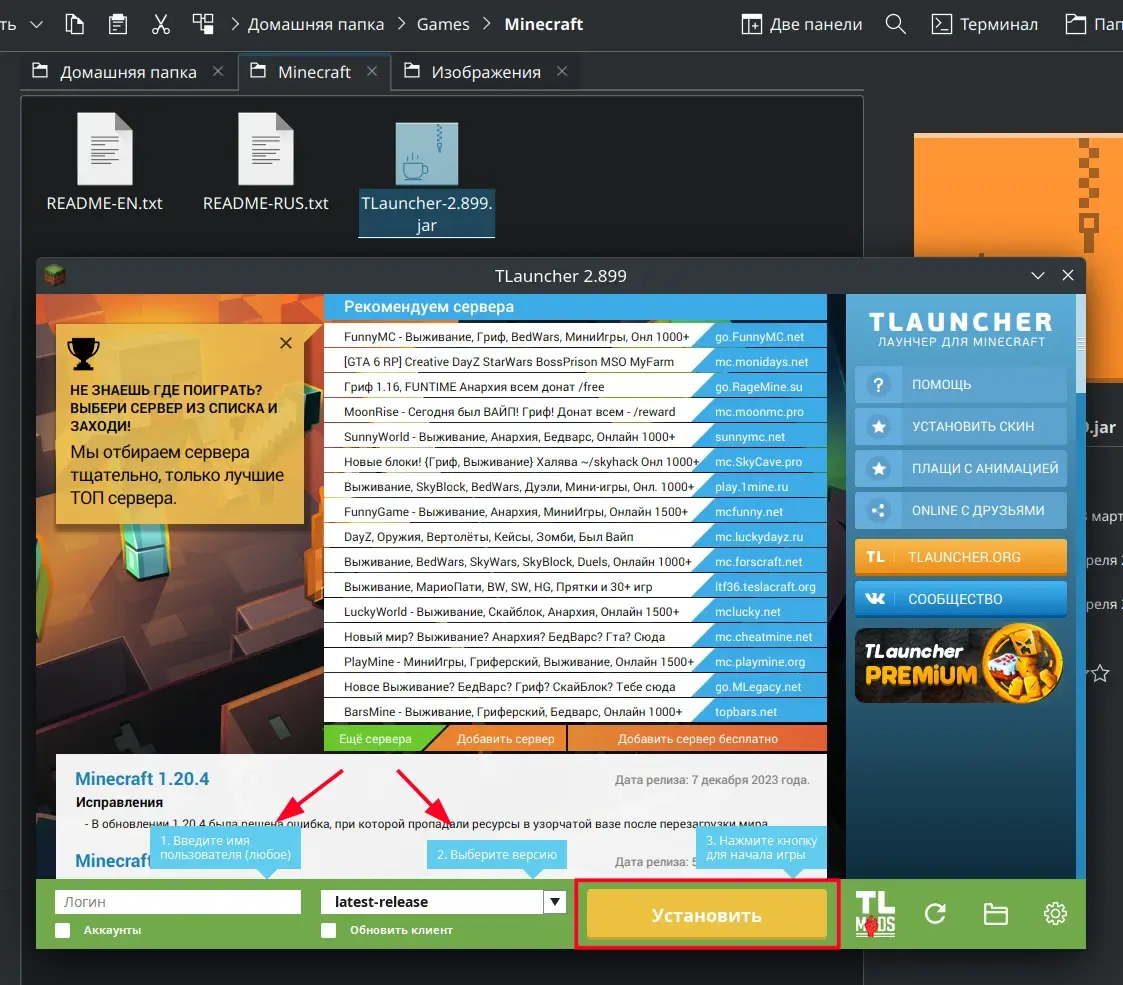The height and width of the screenshot is (985, 1123).
Task: Click Добавить сервер бесплатно button
Action: pos(698,739)
